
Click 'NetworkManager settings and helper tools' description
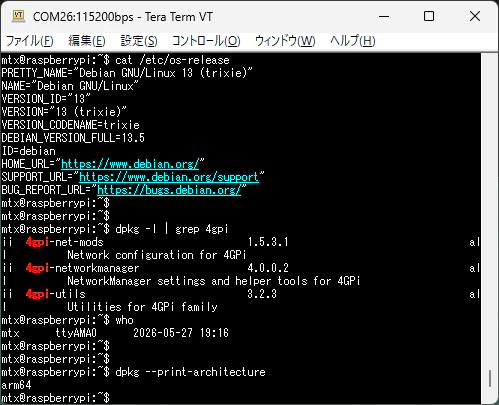pos(214,281)
